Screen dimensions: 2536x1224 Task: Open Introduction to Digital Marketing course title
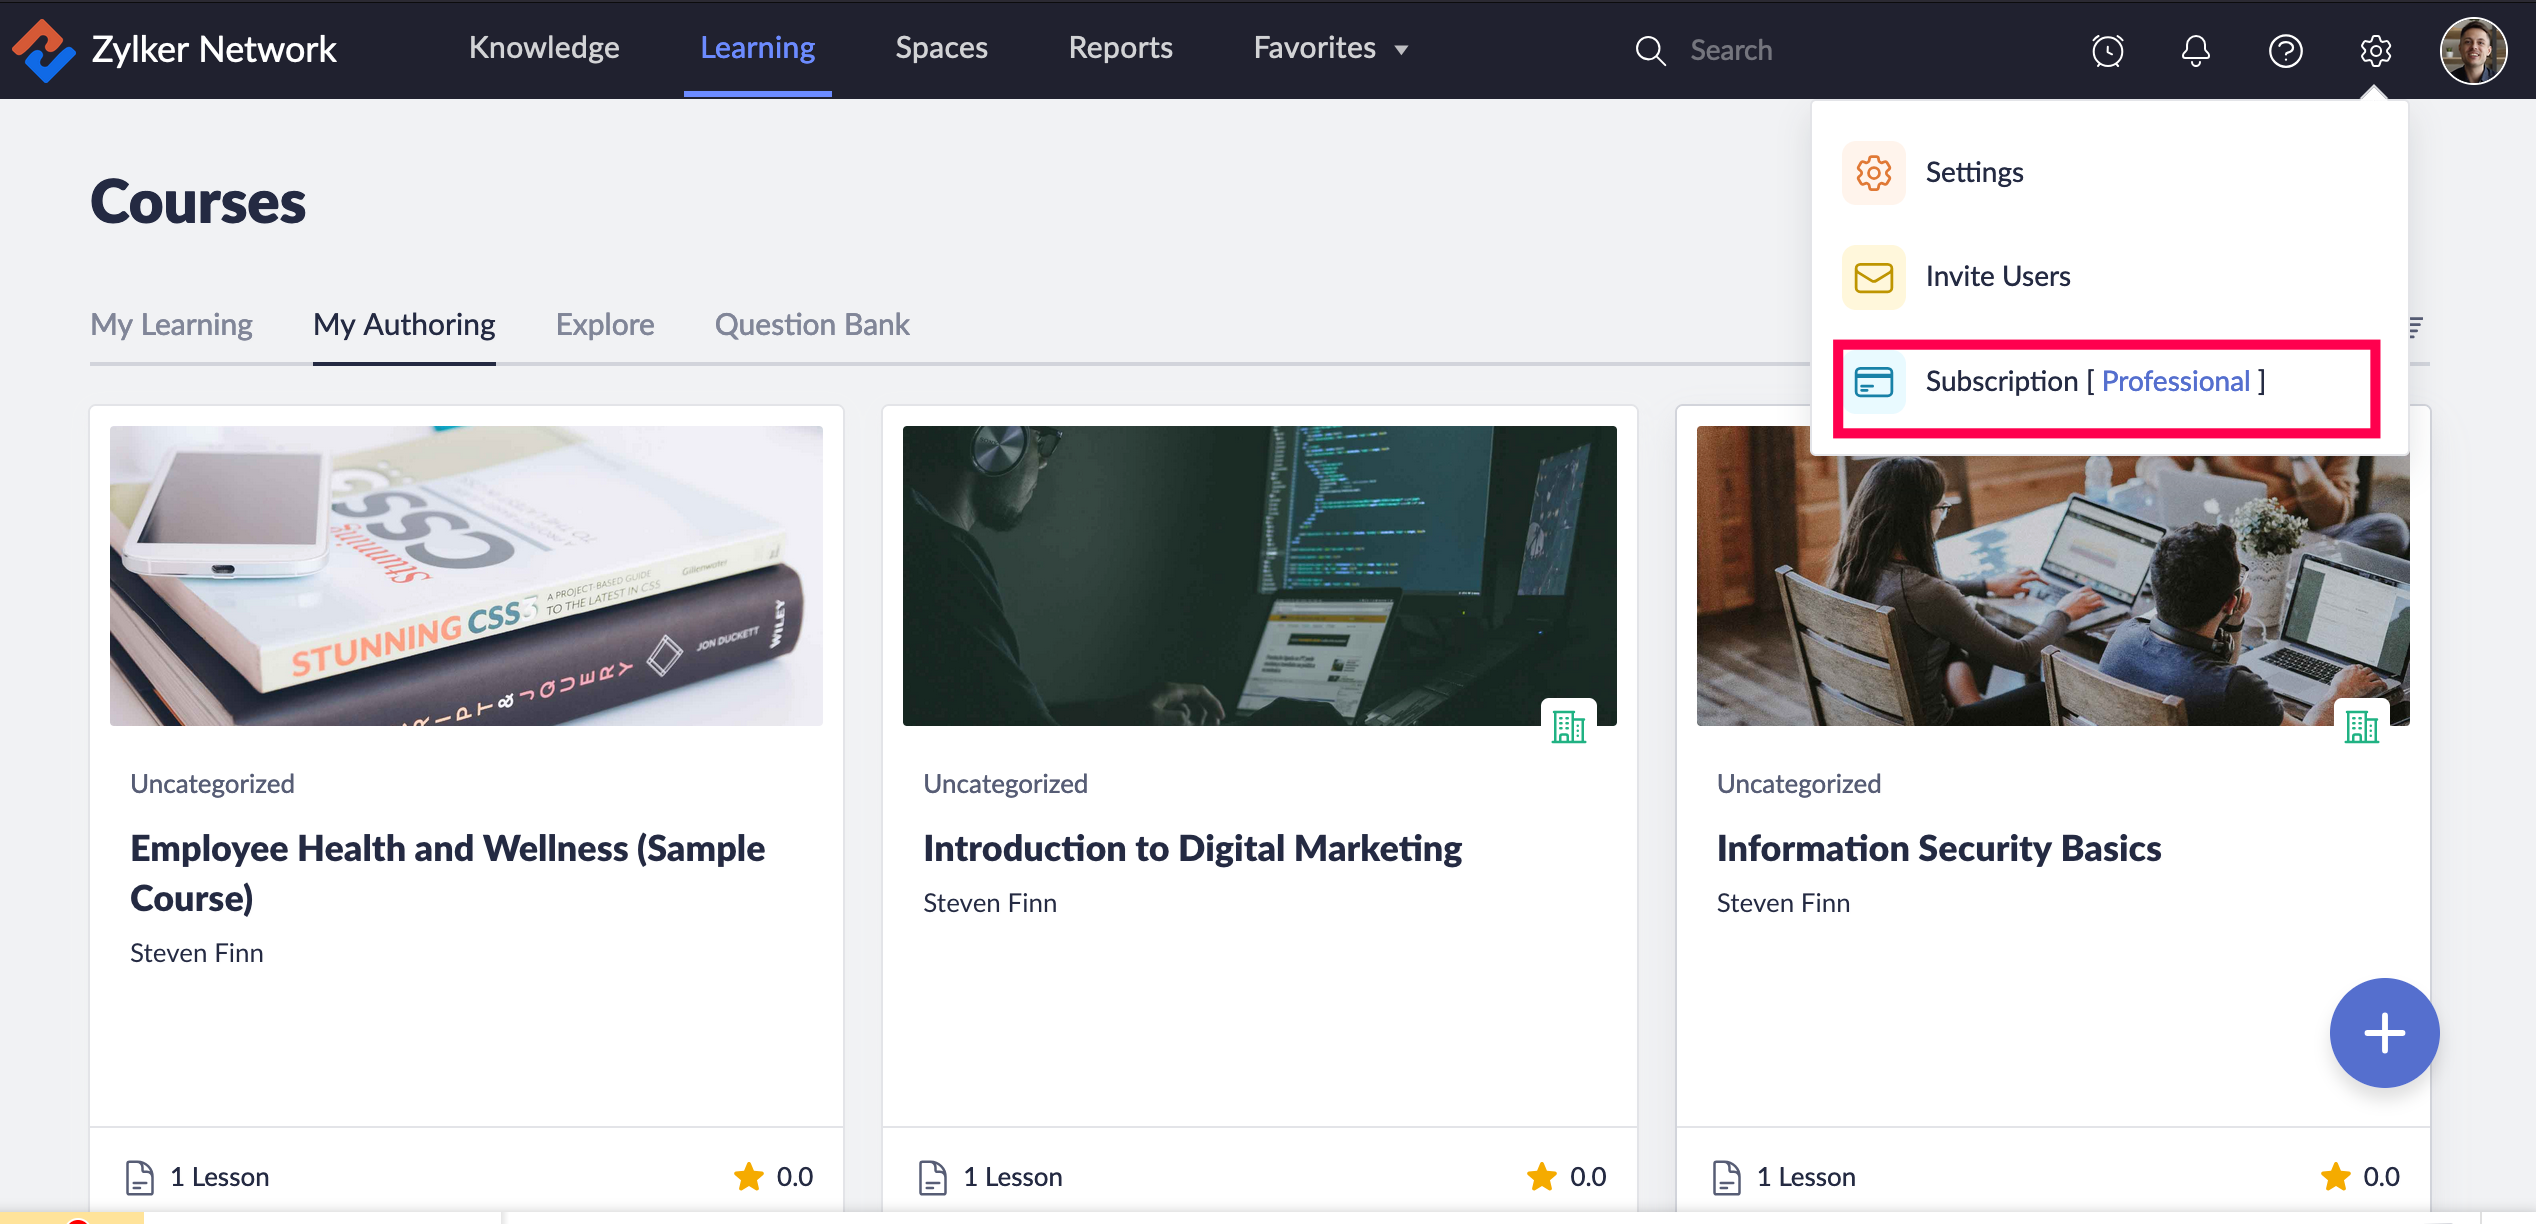coord(1192,848)
